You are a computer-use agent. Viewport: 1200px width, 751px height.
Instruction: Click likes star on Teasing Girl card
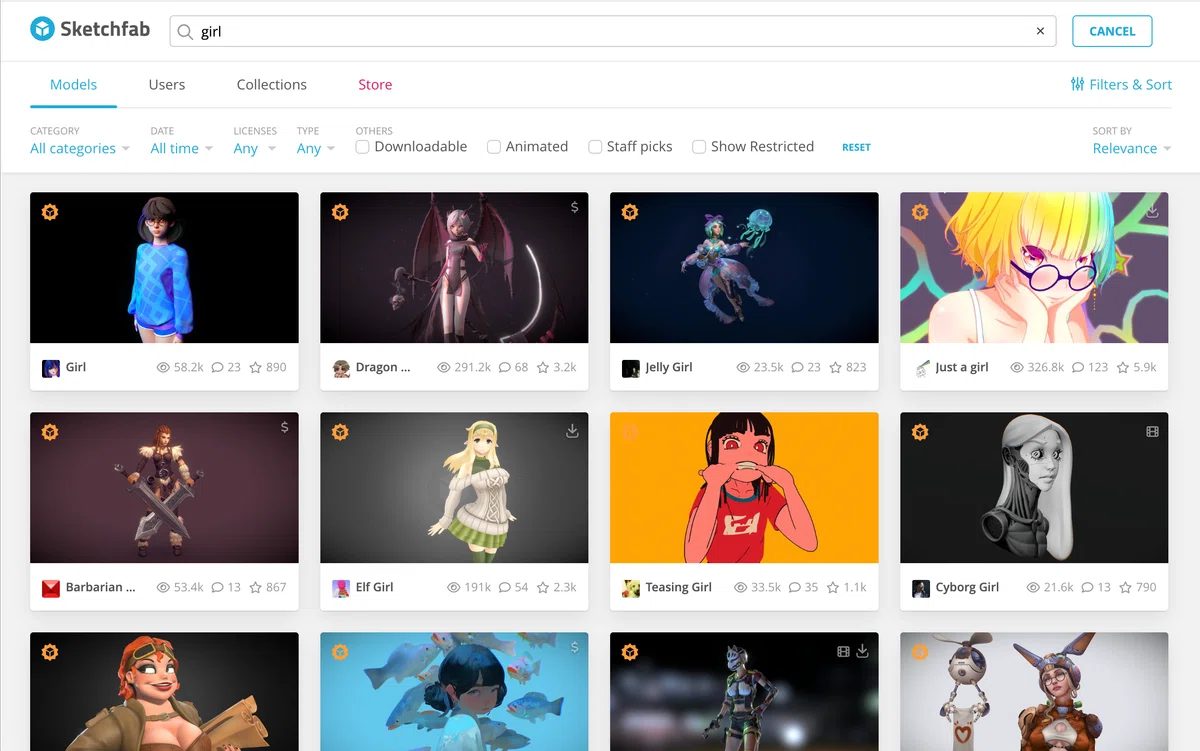click(833, 587)
